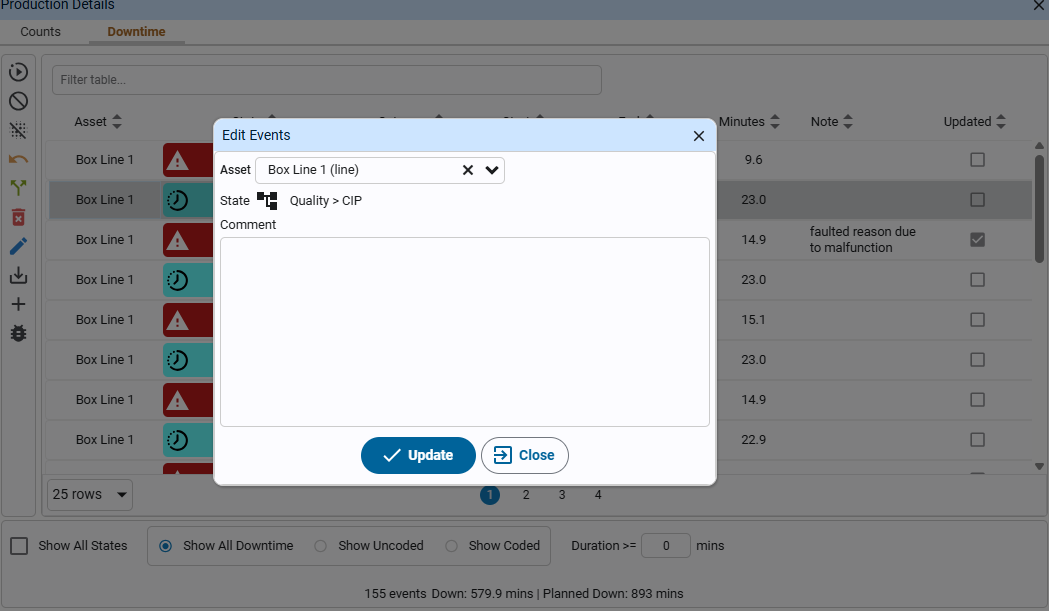This screenshot has width=1049, height=611.
Task: Click the Quality > CIP state text
Action: 326,201
